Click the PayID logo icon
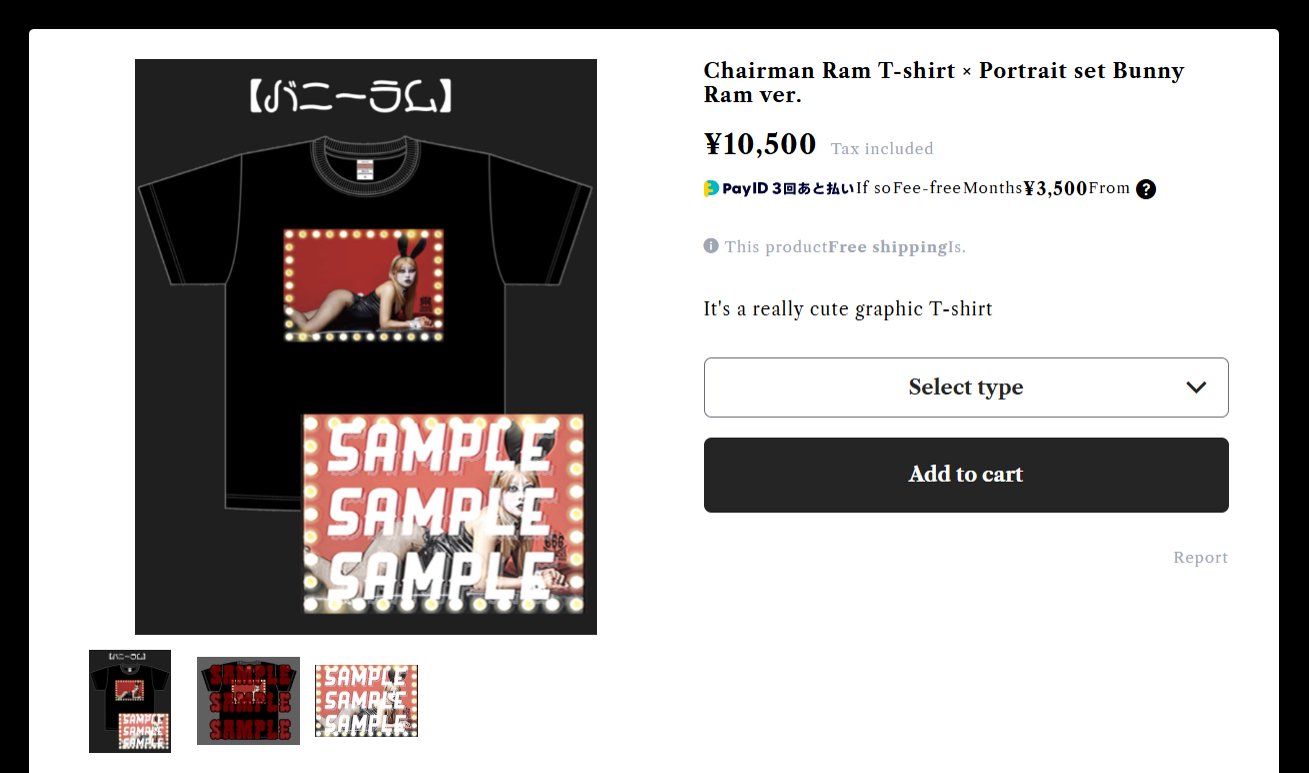 (x=711, y=188)
